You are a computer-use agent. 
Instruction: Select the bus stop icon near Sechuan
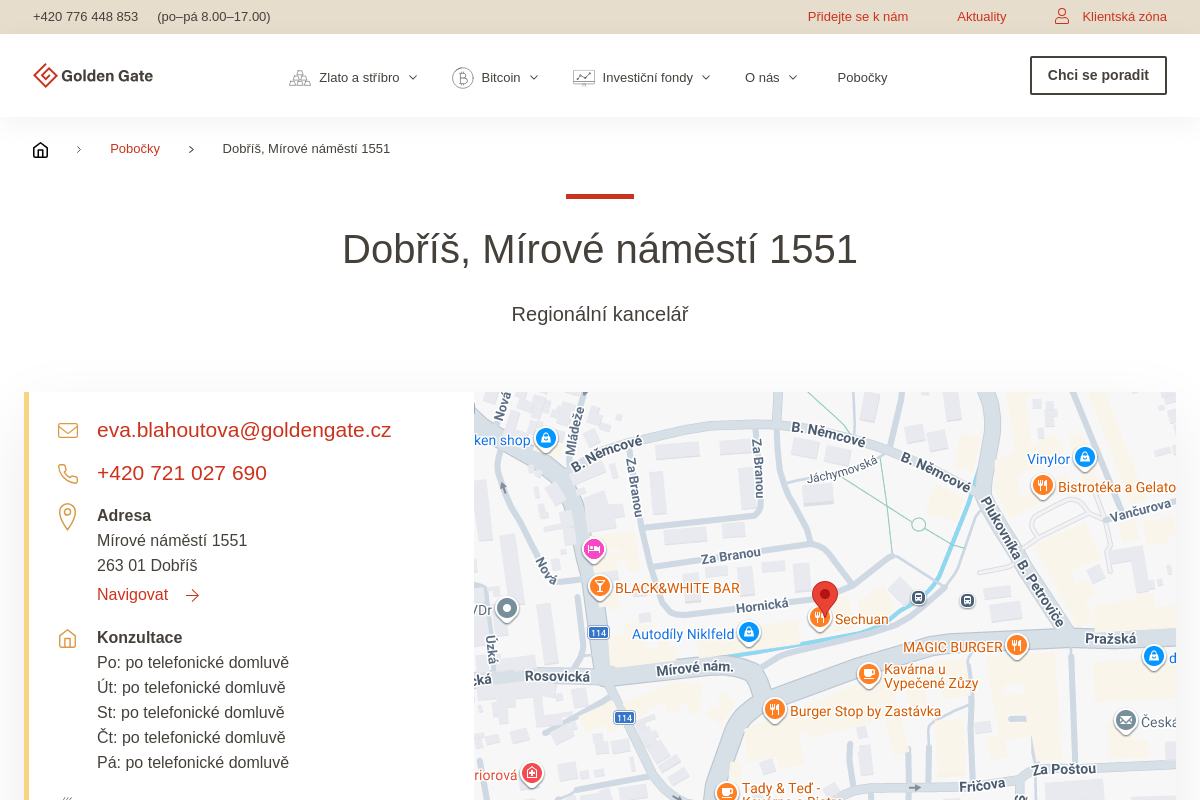918,598
